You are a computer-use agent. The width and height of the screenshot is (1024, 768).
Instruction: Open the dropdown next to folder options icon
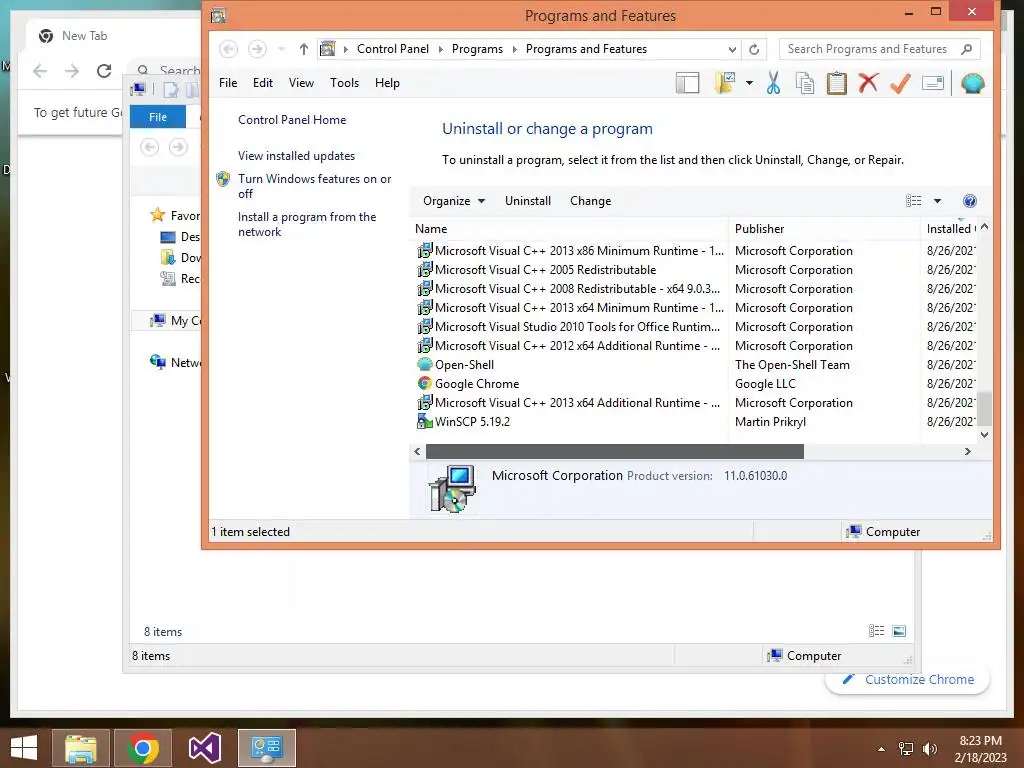[749, 83]
